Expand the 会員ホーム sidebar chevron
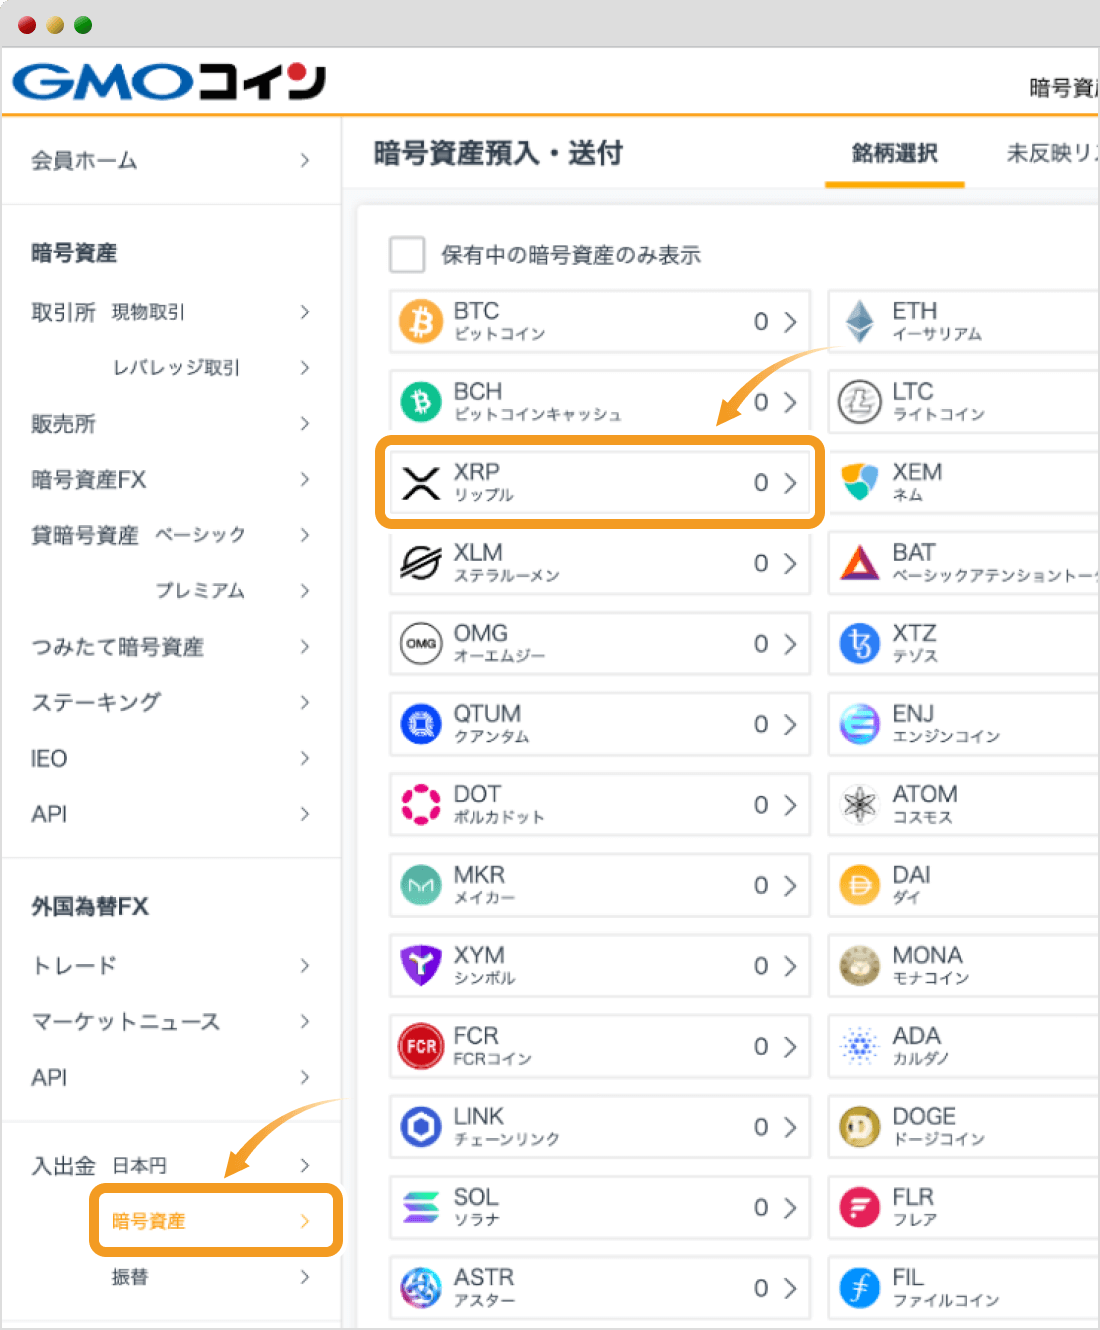Screen dimensions: 1100x1330 pos(305,160)
